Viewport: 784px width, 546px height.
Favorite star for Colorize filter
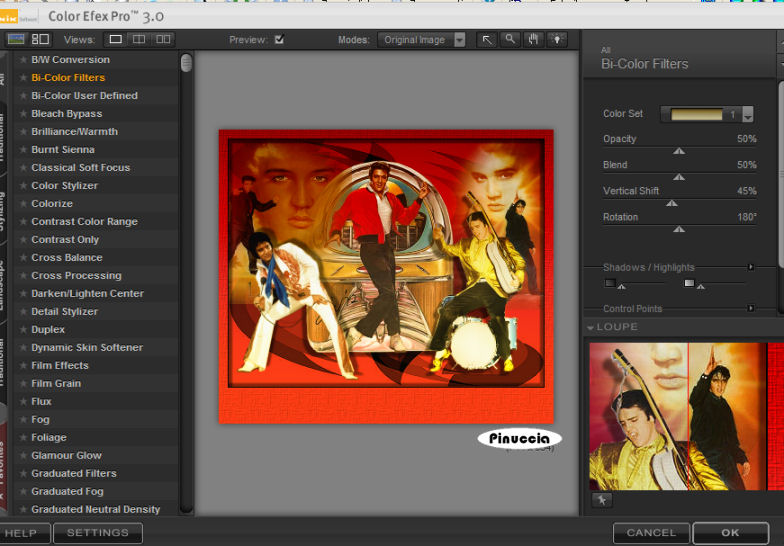pyautogui.click(x=23, y=204)
